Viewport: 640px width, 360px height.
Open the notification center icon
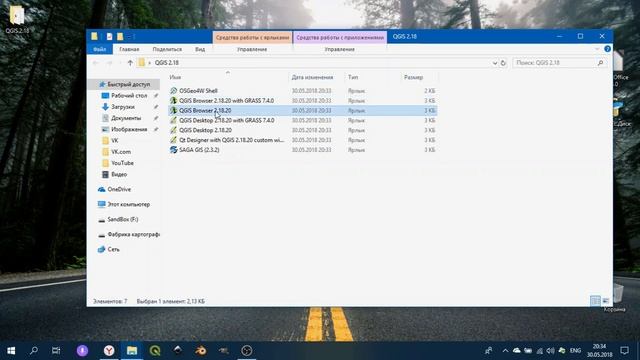(x=624, y=351)
